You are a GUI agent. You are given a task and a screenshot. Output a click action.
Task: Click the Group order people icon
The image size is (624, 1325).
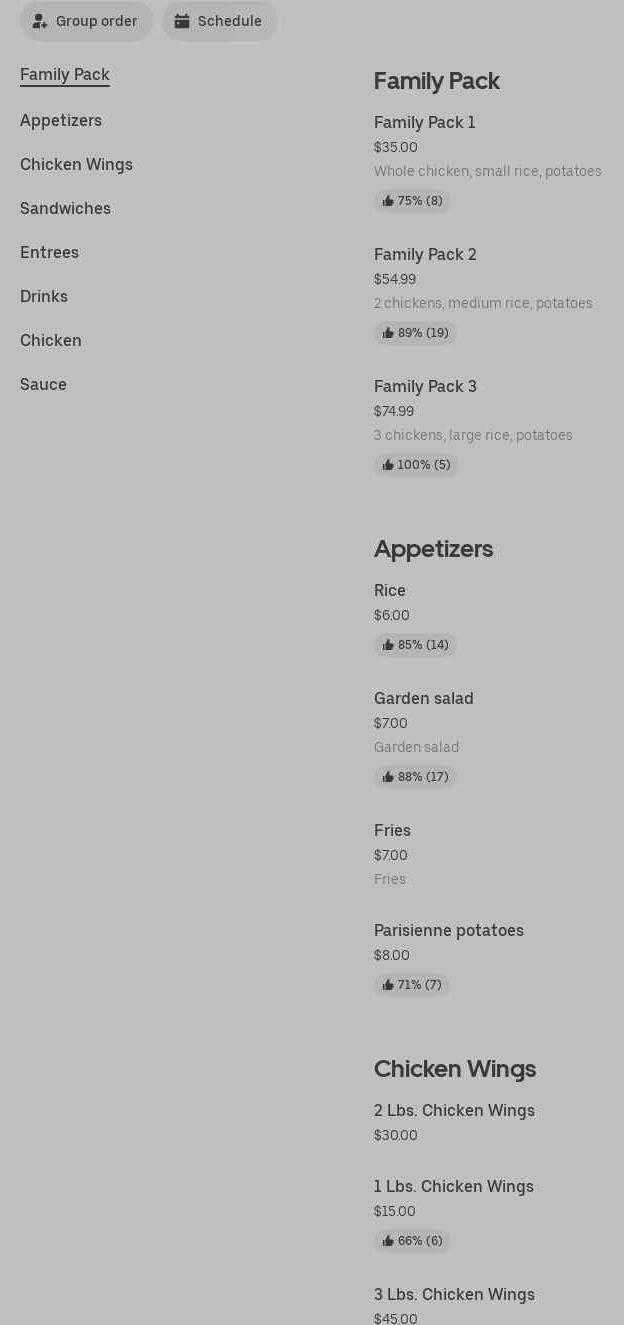(x=40, y=21)
